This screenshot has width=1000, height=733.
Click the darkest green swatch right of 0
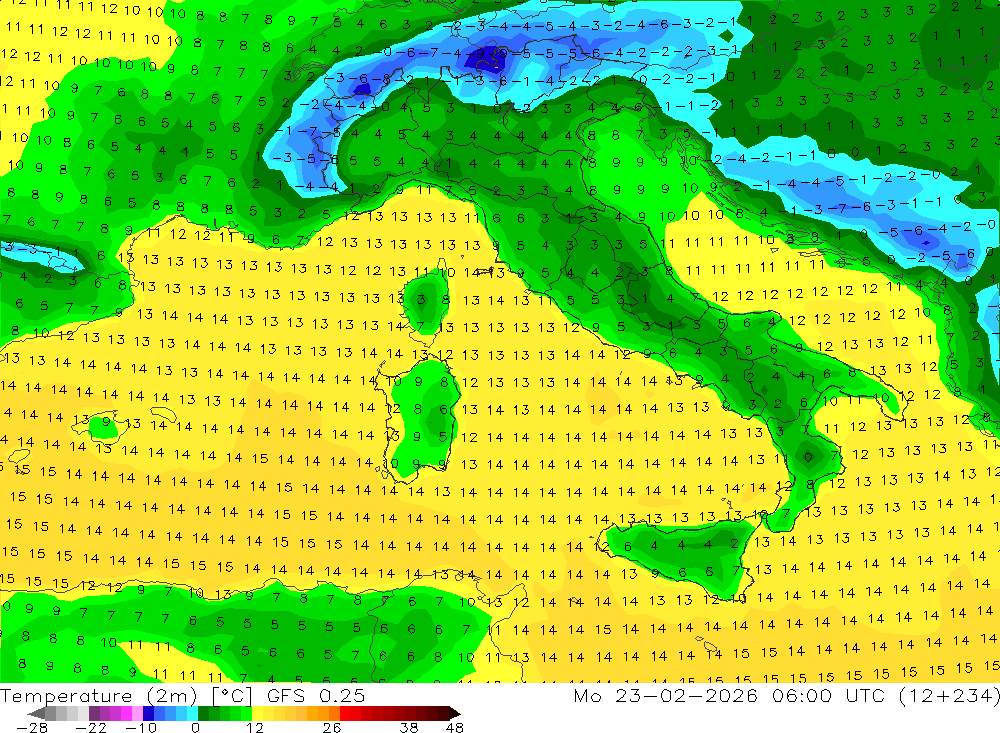click(203, 713)
